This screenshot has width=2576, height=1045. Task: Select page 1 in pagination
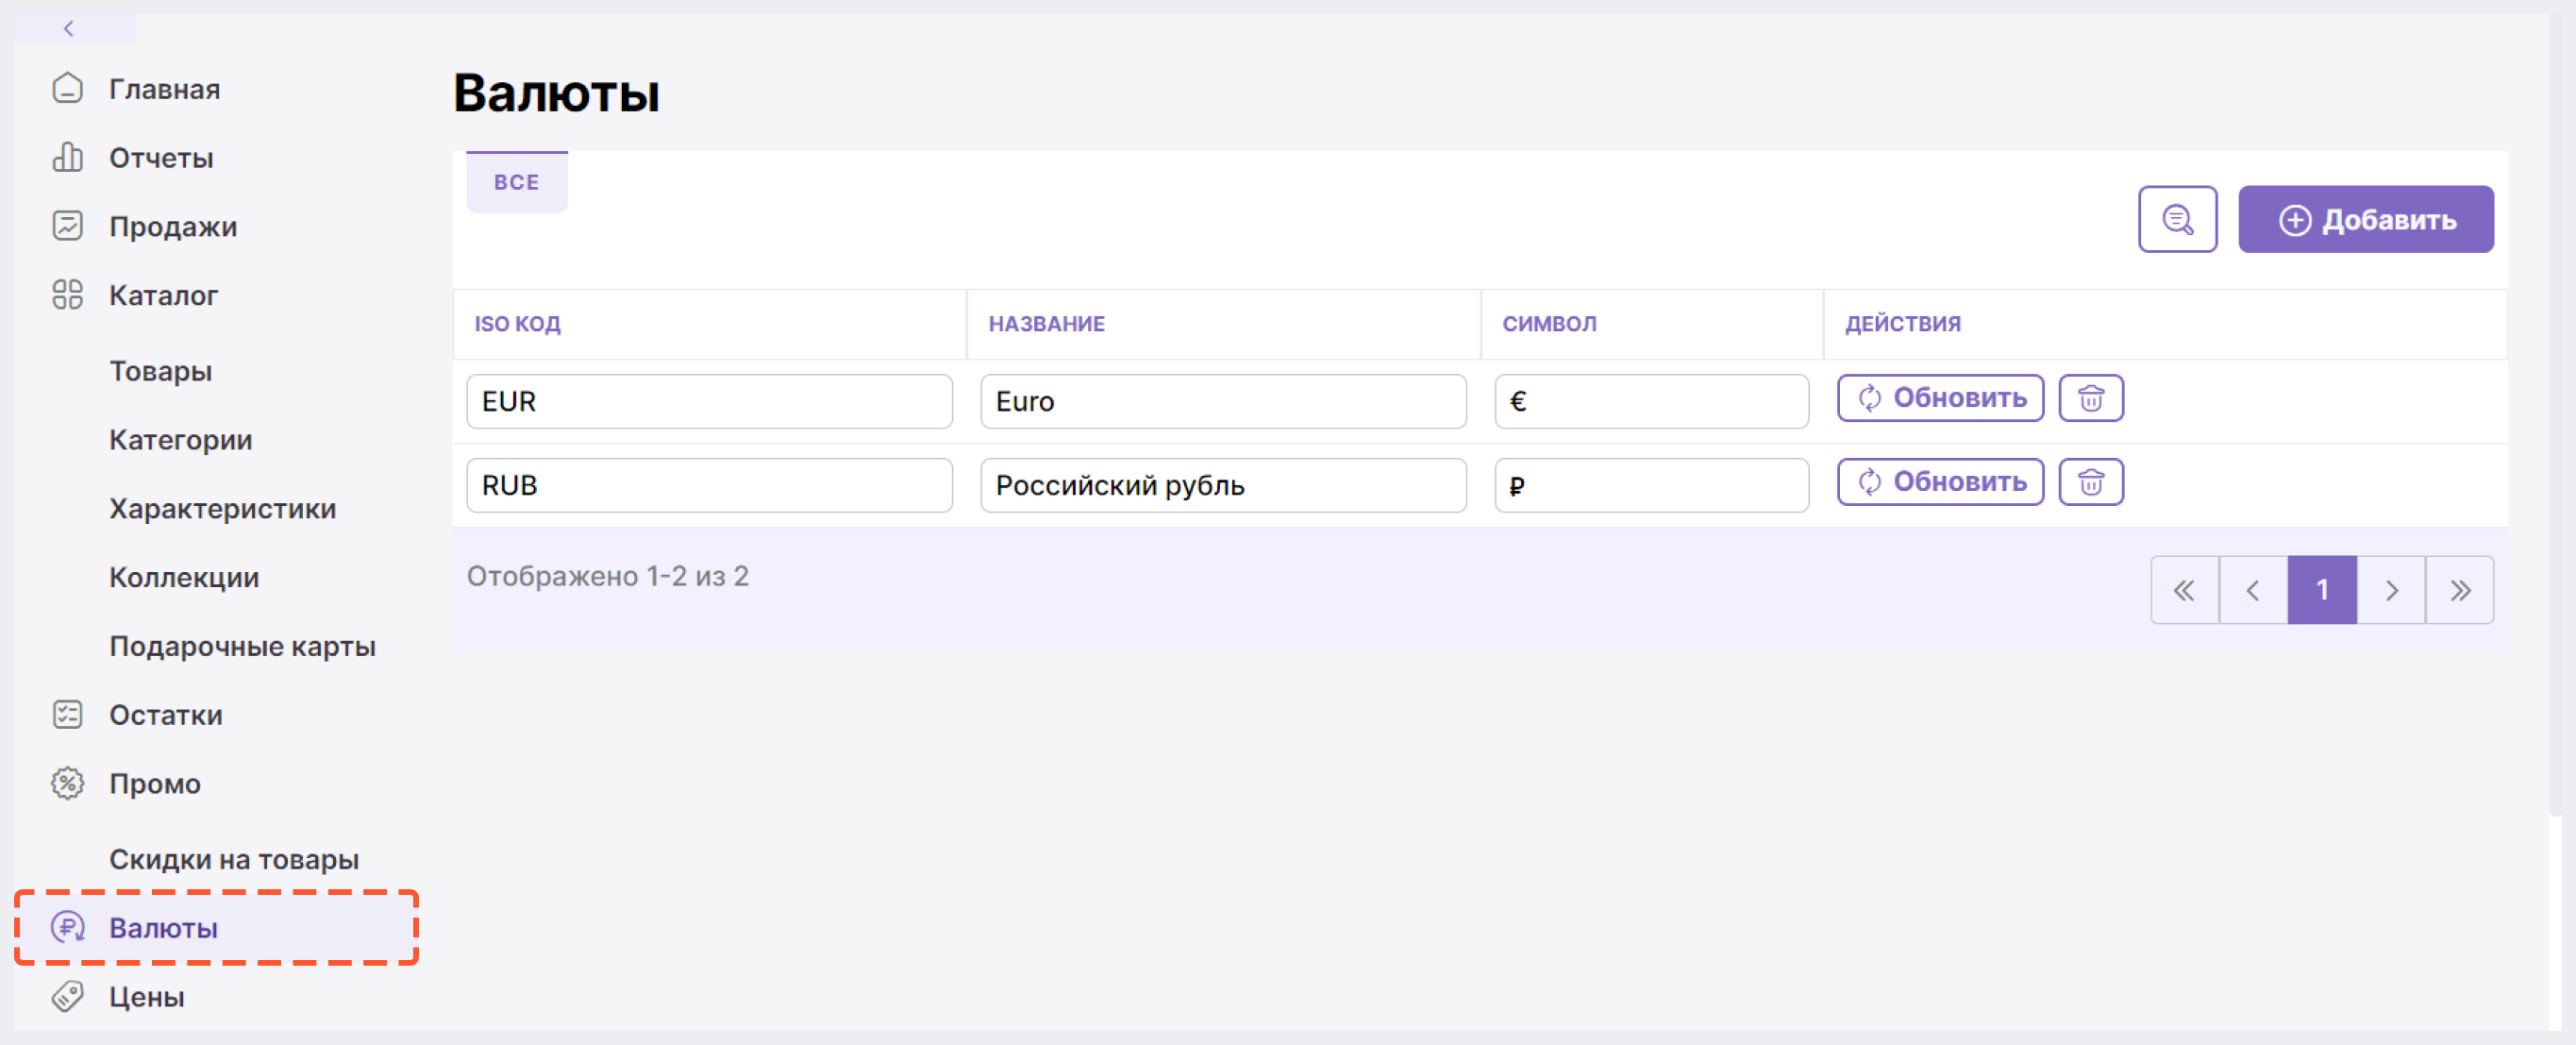point(2322,590)
